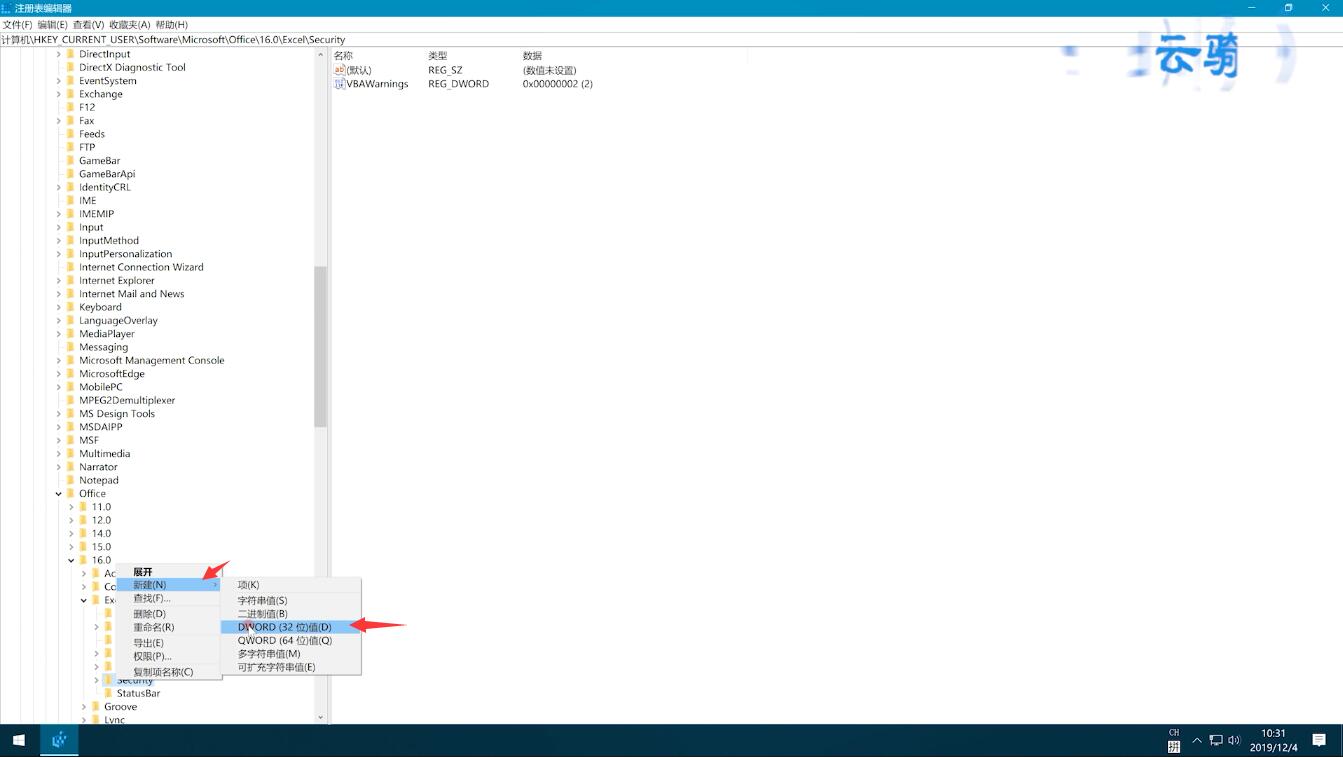1343x757 pixels.
Task: Select the VBAWarnings DWORD value icon
Action: coord(340,84)
